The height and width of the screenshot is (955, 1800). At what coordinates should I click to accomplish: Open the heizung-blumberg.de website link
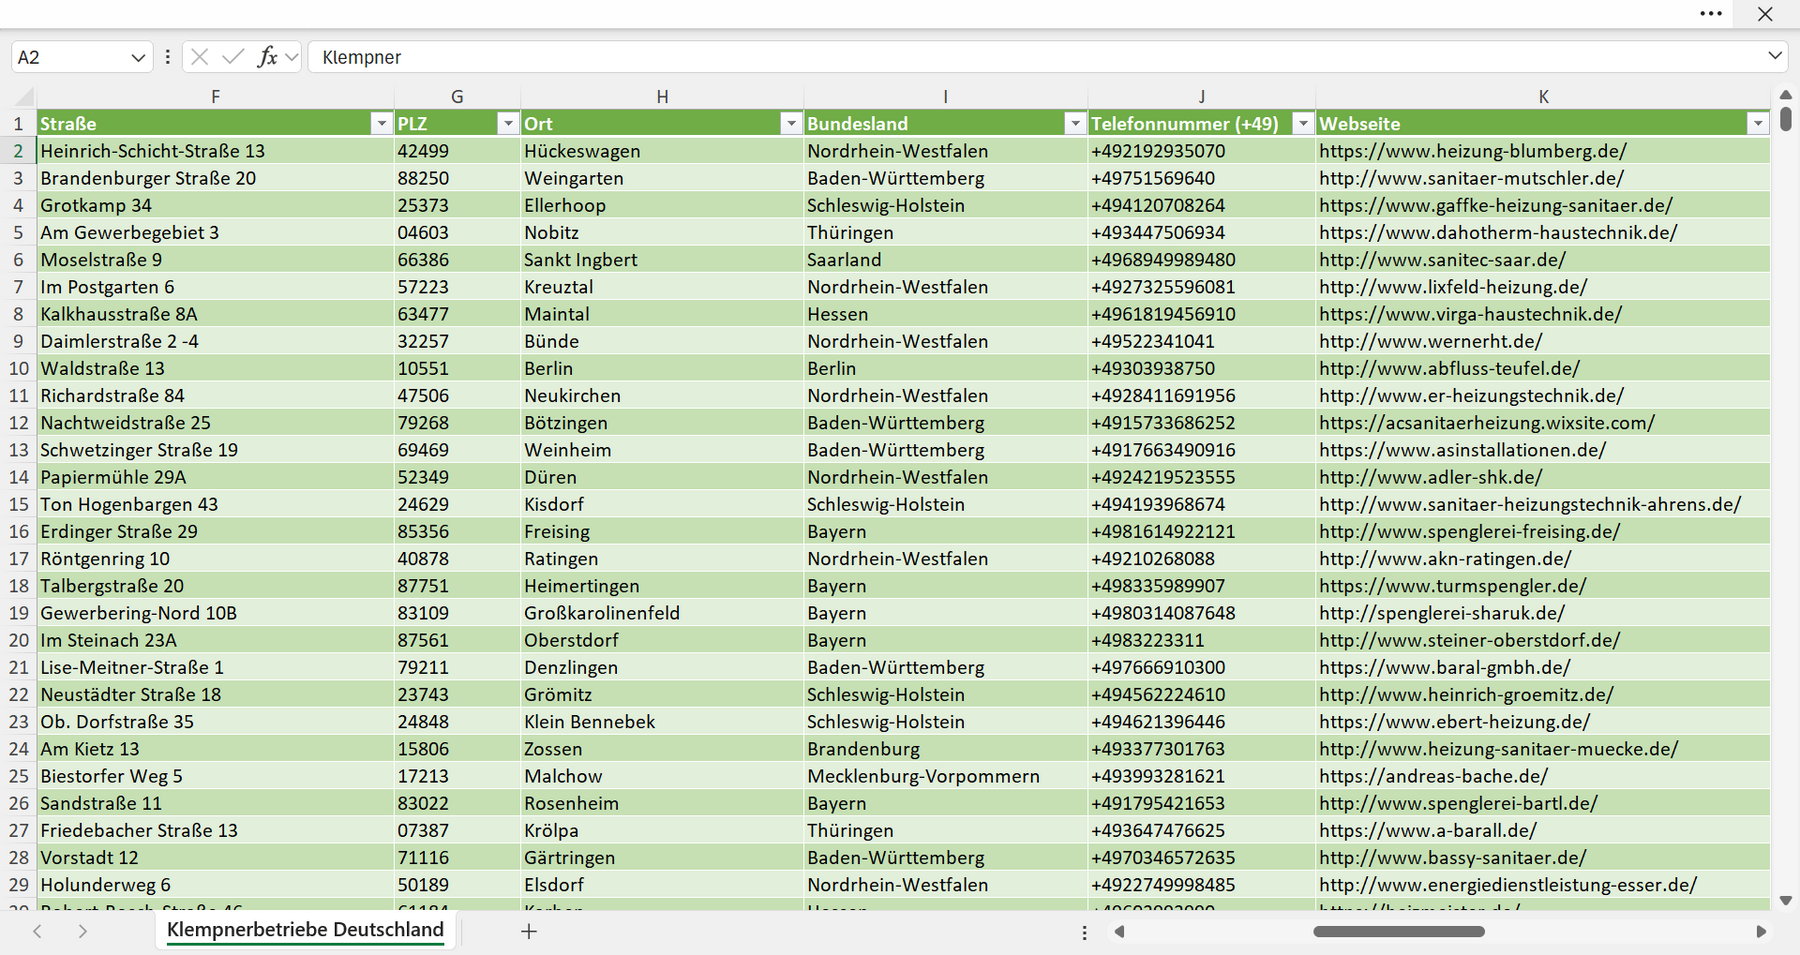click(1472, 151)
